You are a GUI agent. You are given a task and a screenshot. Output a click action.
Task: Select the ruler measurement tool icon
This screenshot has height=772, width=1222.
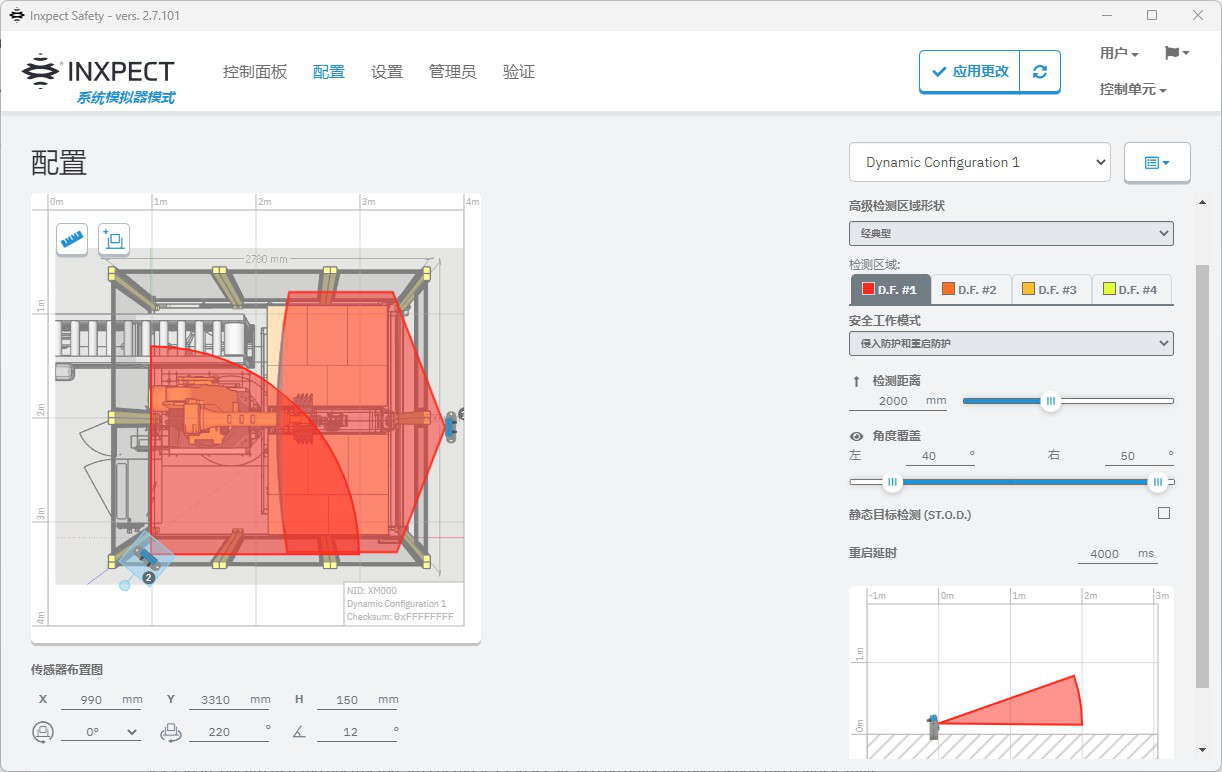[x=72, y=240]
